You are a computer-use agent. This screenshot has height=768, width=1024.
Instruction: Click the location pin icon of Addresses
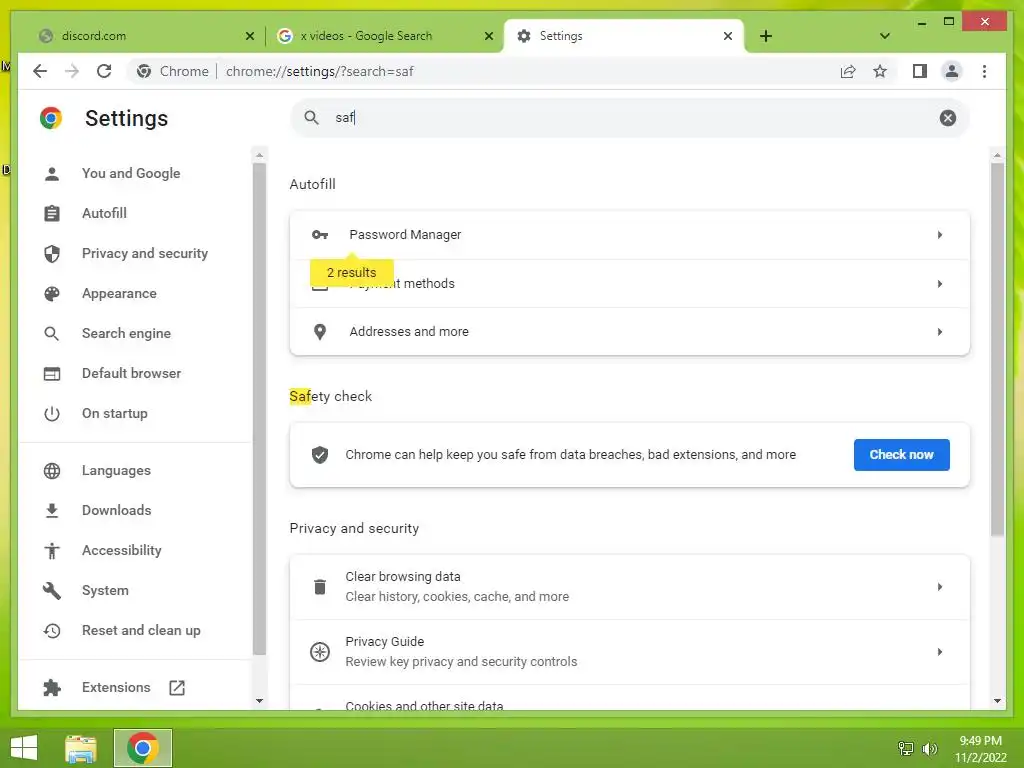coord(320,332)
